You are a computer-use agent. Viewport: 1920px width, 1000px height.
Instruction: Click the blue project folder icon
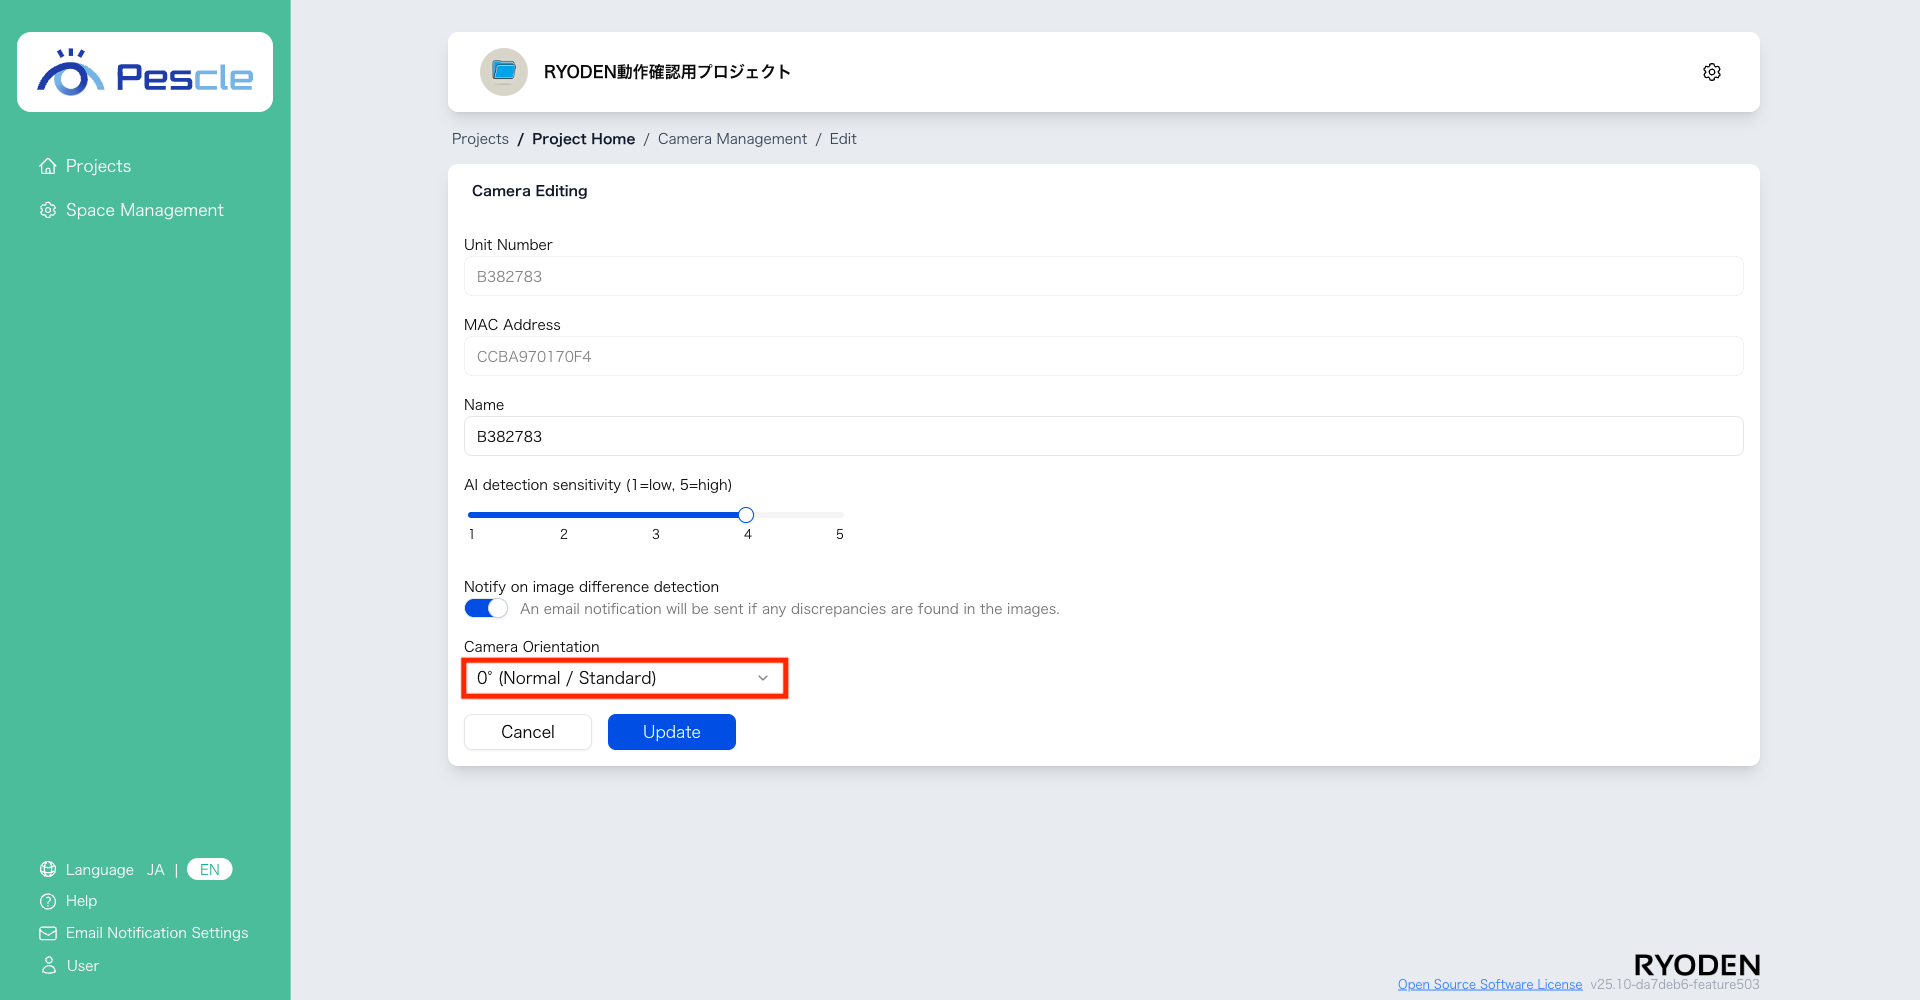(x=504, y=72)
